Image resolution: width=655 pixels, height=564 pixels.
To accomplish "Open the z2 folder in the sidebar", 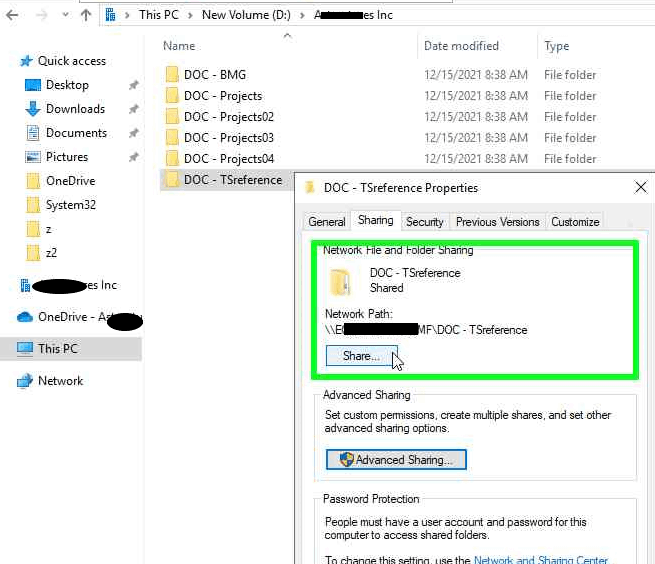I will (51, 253).
